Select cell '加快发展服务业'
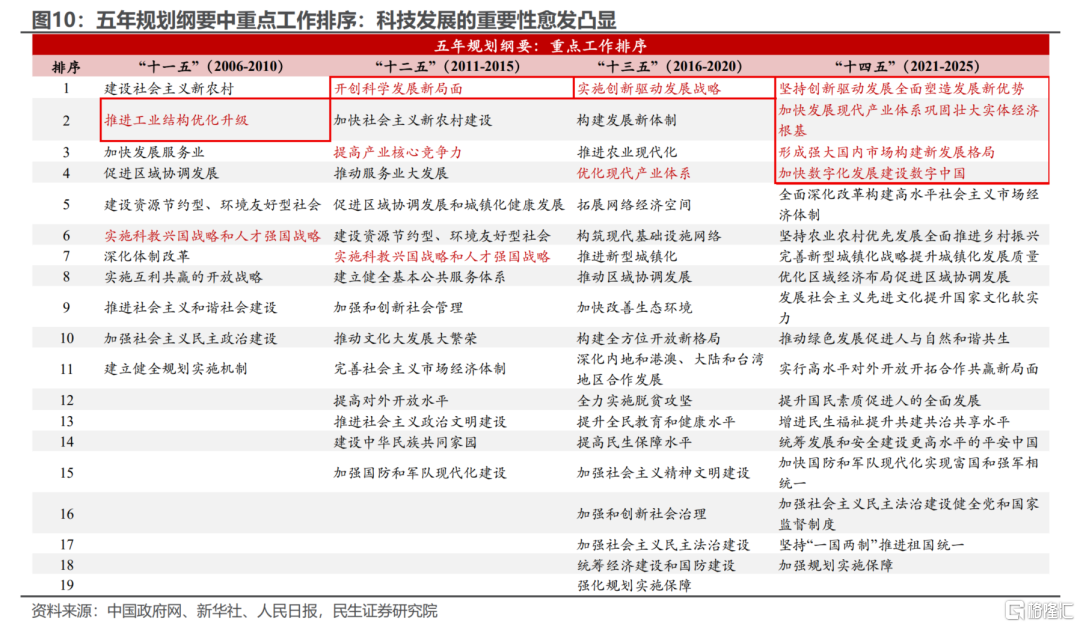The width and height of the screenshot is (1080, 627). [154, 152]
